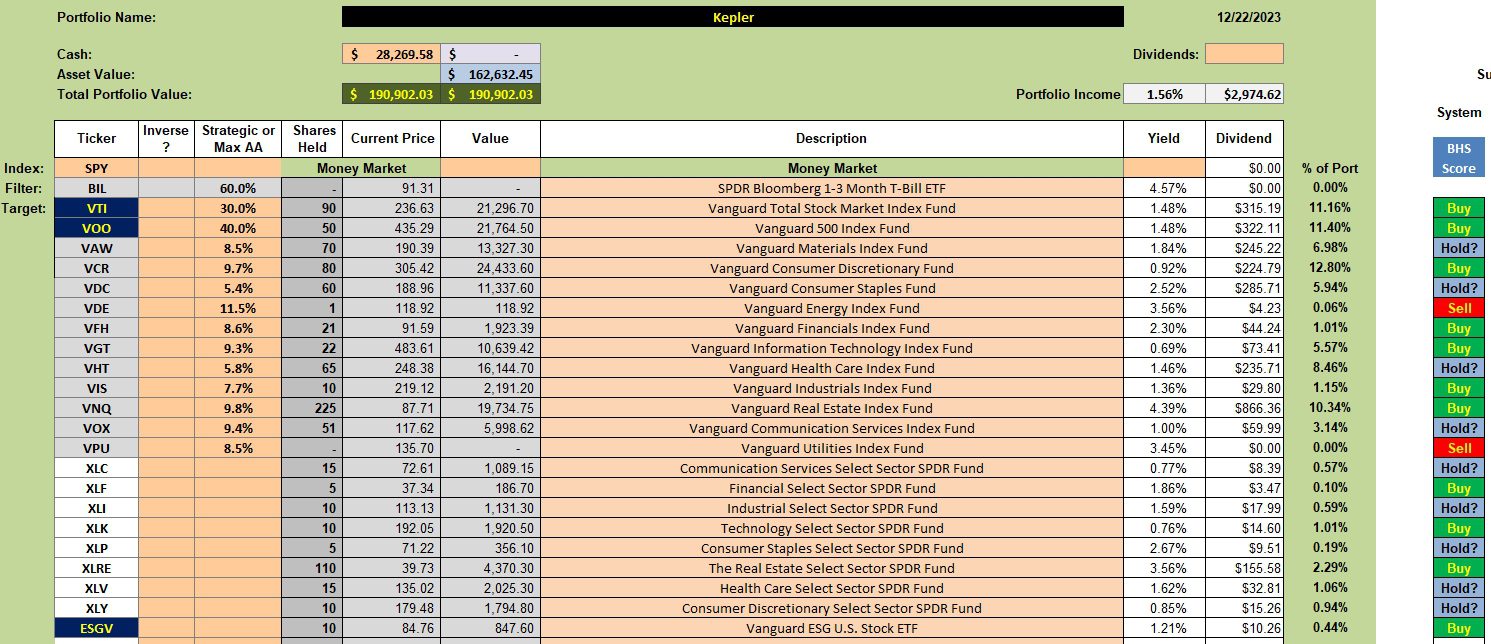Select the Description column header
Viewport: 1491px width, 644px height.
[831, 139]
